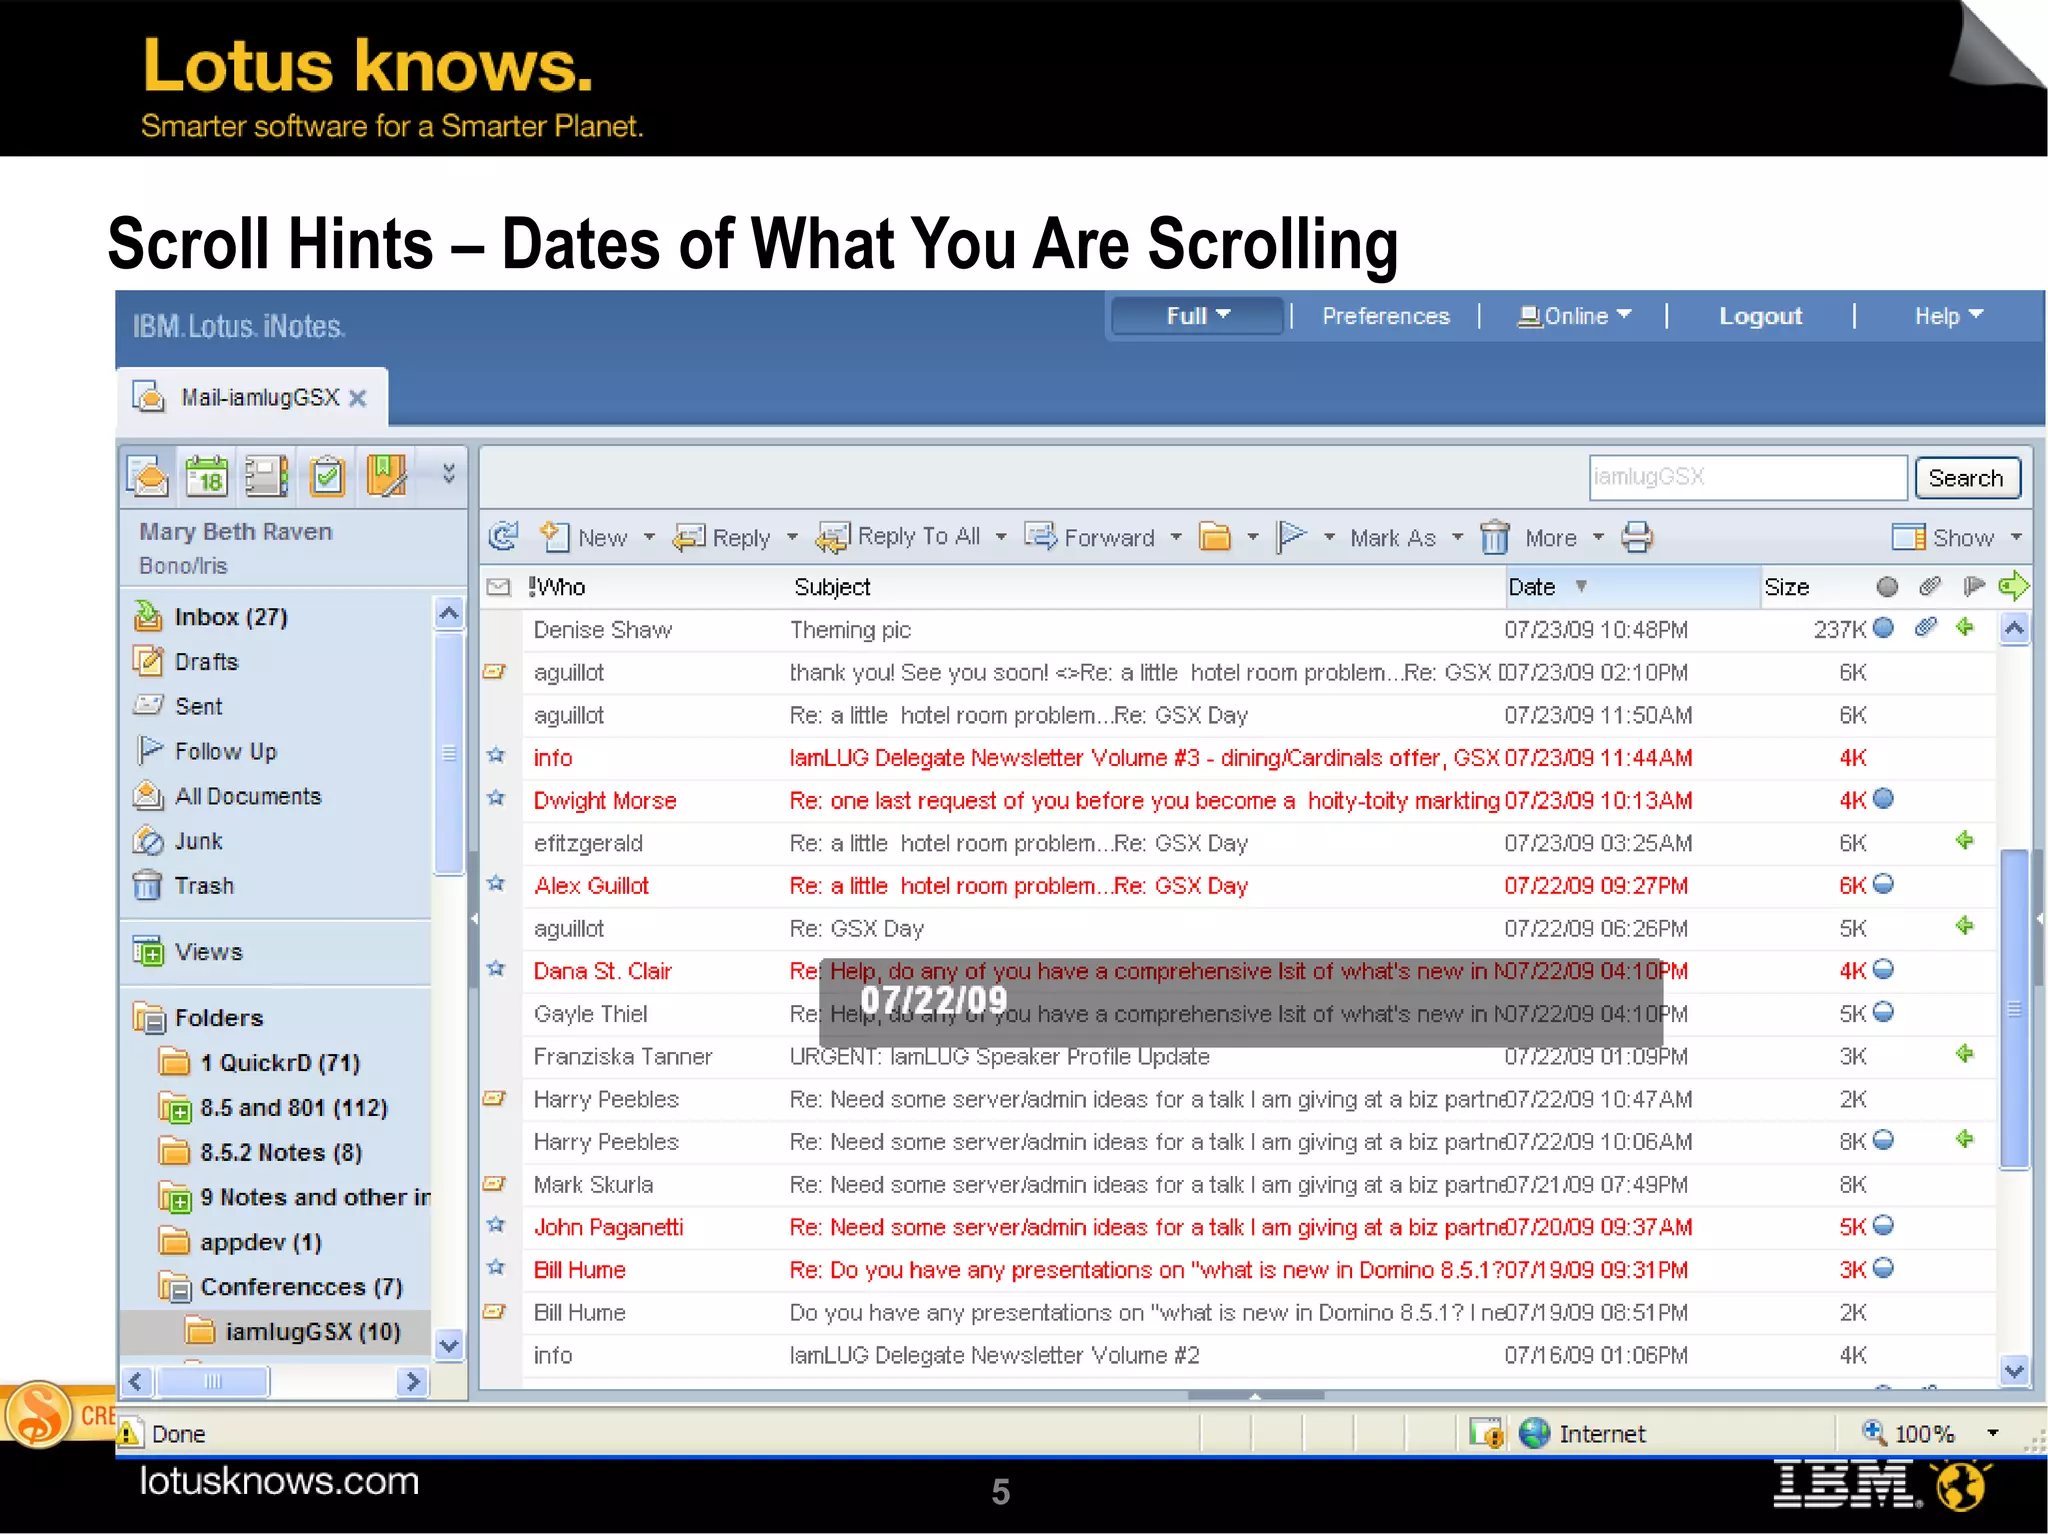Screen dimensions: 2048x1535
Task: Open Preferences in the top bar
Action: click(1386, 316)
